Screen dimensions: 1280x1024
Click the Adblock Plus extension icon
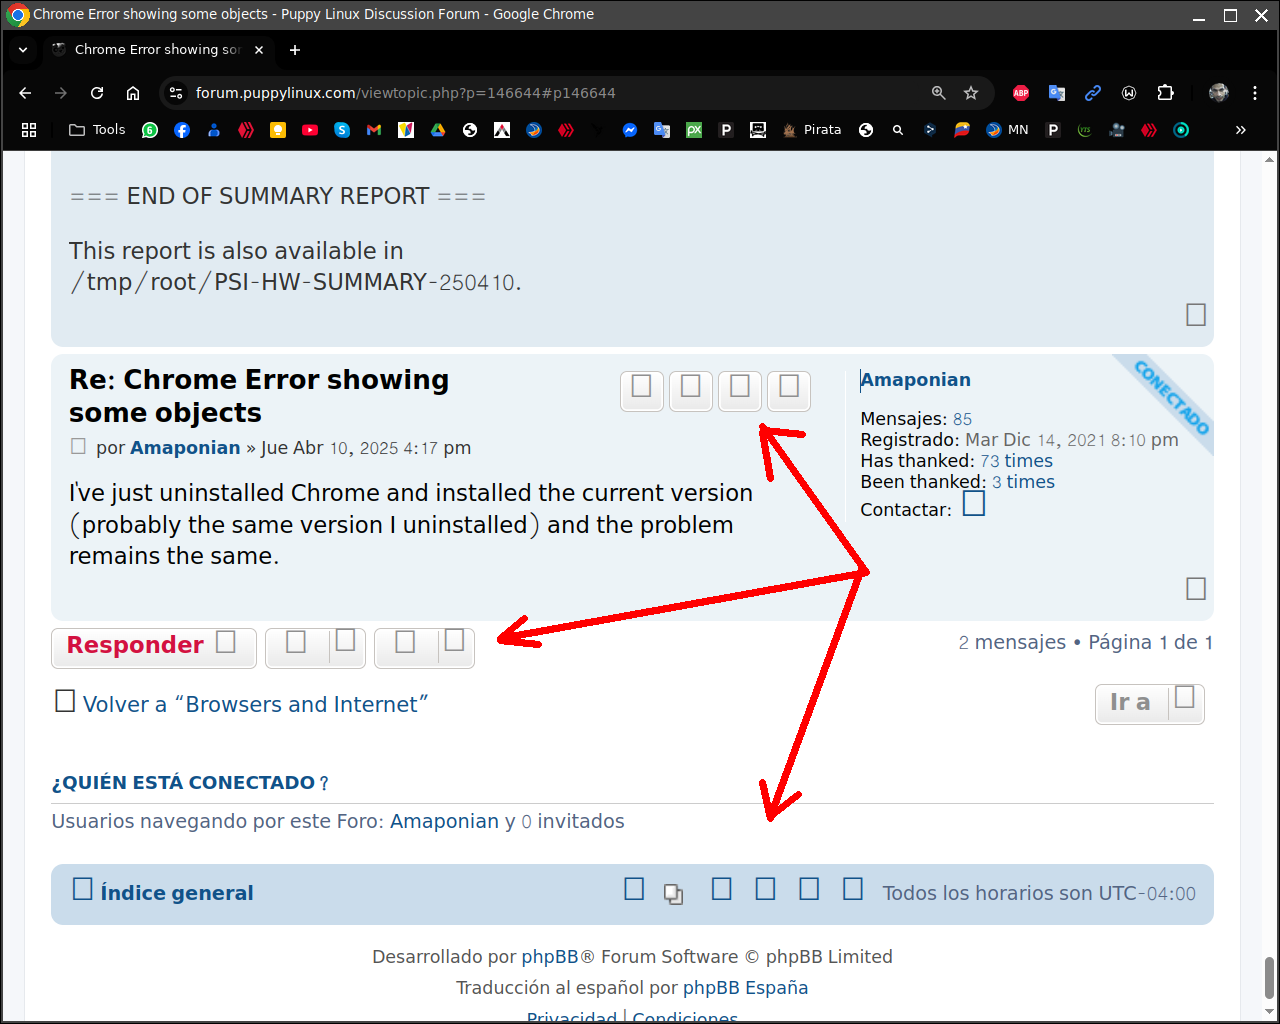click(1021, 93)
